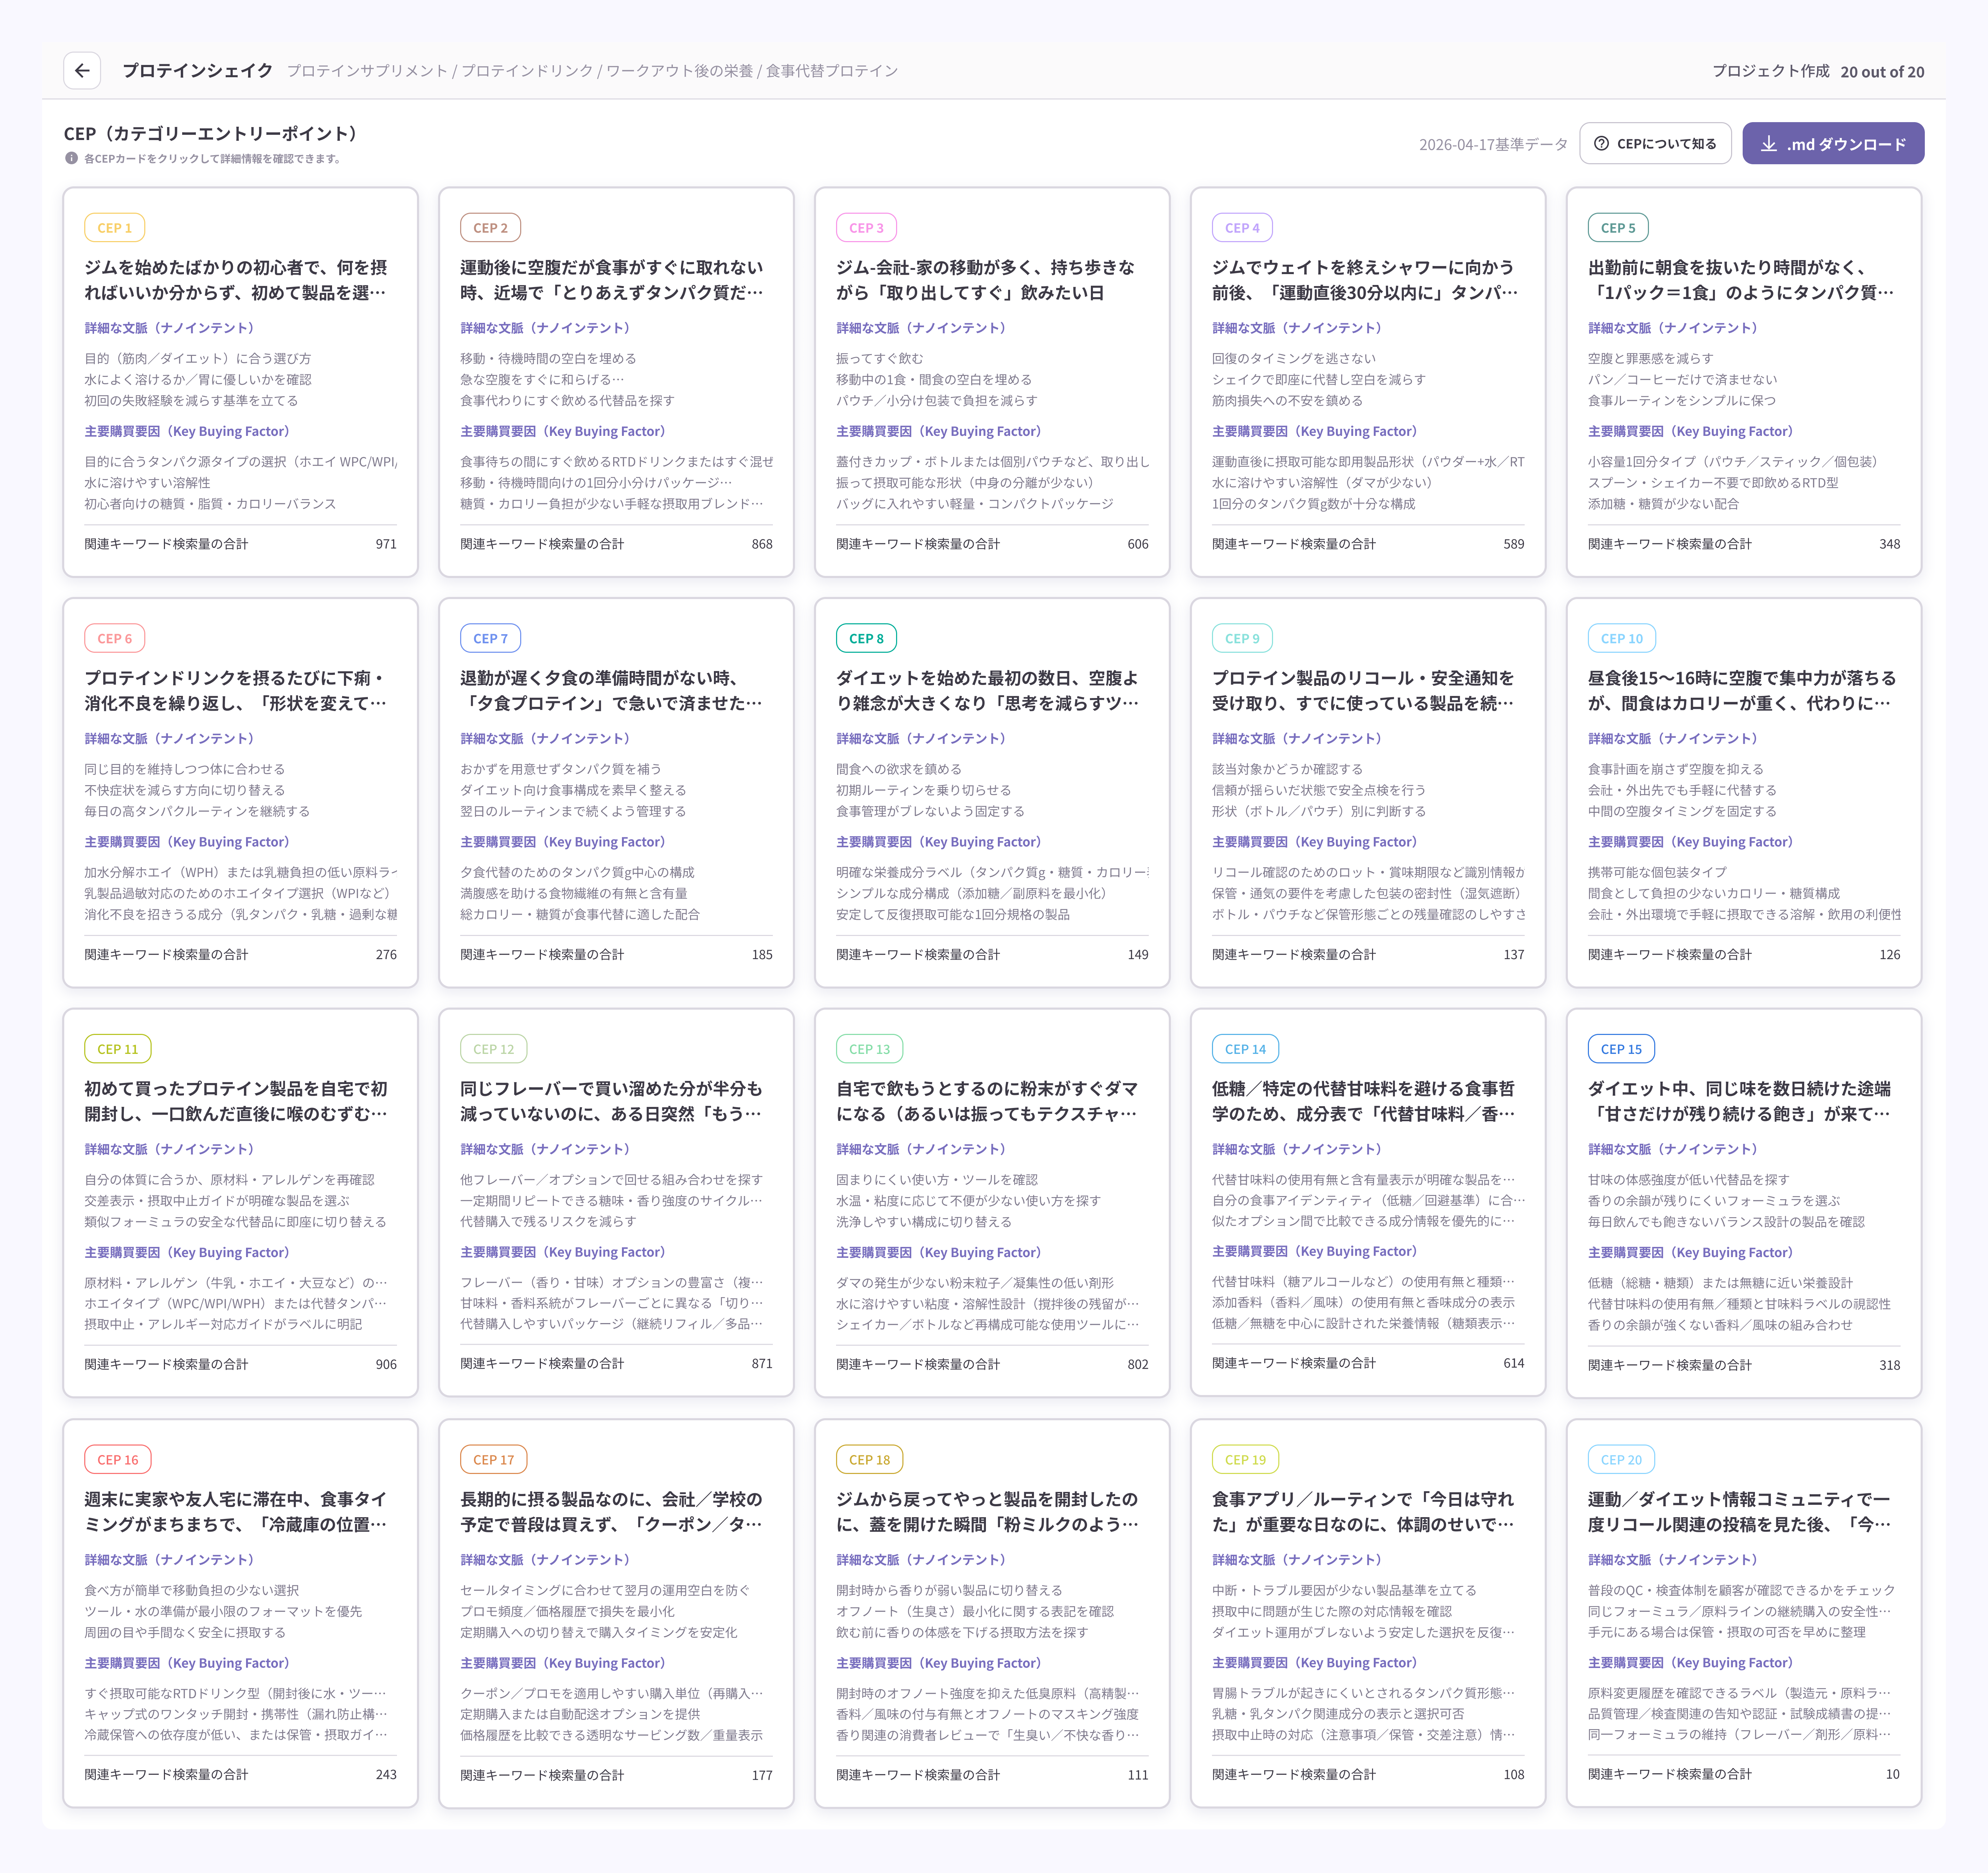Screen dimensions: 1988x1873
Task: Click the CEP 11 badge
Action: click(118, 1049)
